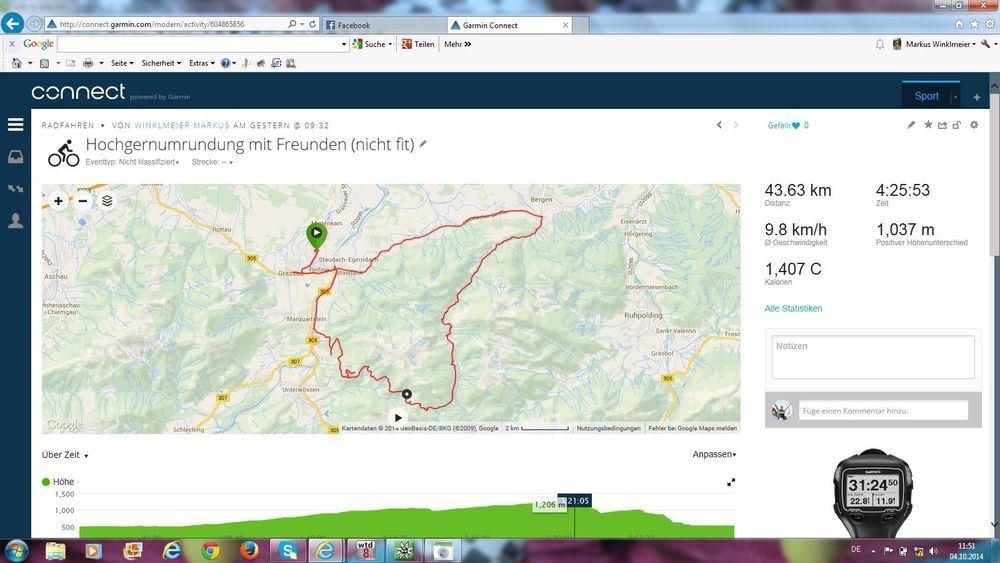
Task: Open the map layers selector
Action: [107, 201]
